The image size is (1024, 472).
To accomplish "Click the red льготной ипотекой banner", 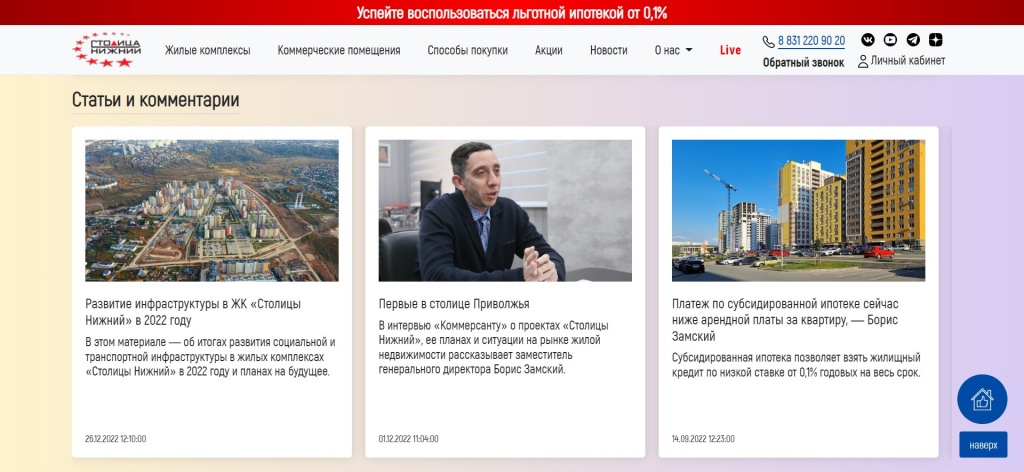I will point(512,12).
